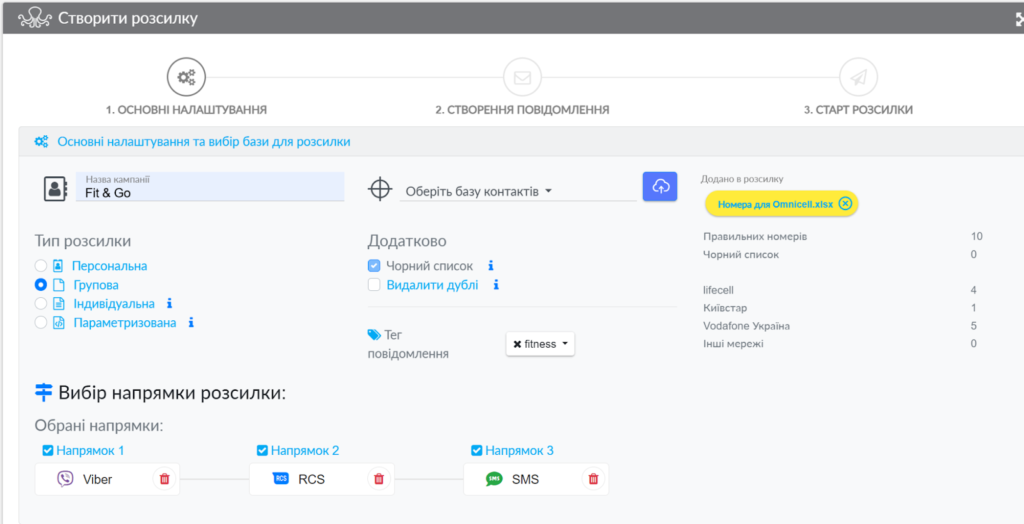This screenshot has width=1024, height=524.
Task: Click info icon next to Видалити дублі
Action: pyautogui.click(x=496, y=285)
